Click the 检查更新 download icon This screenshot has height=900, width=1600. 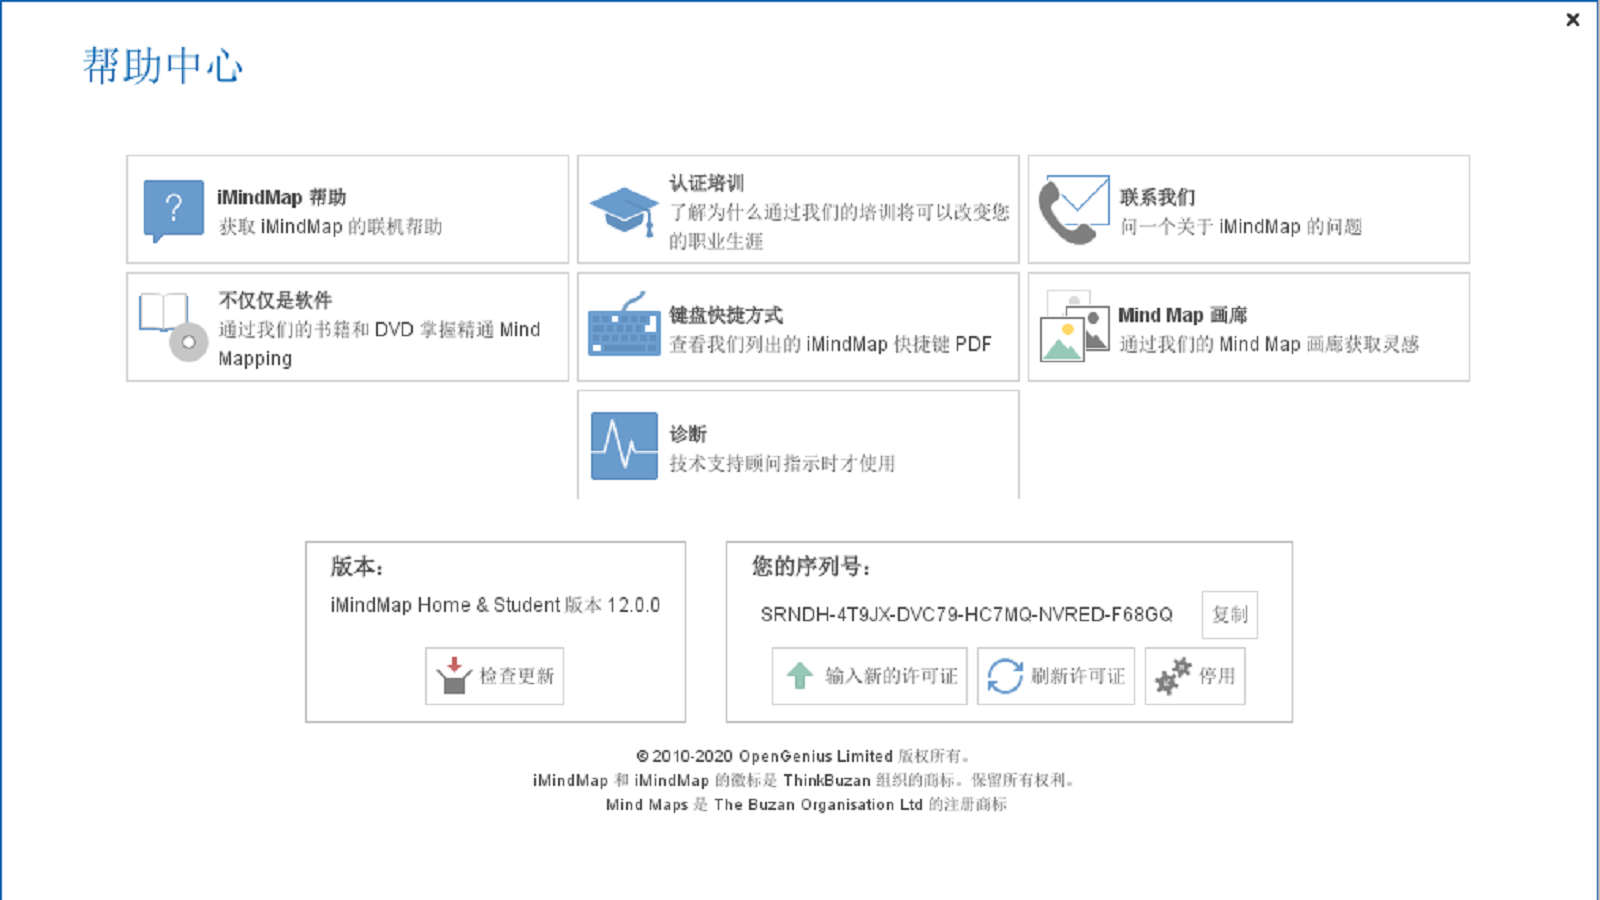[x=452, y=676]
